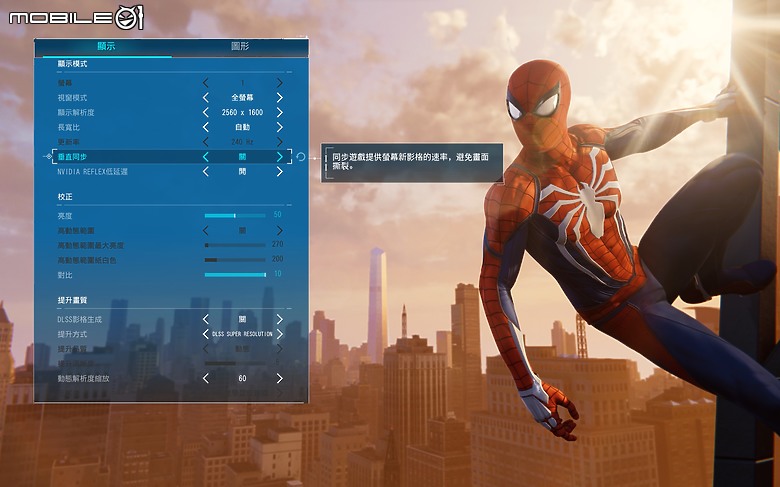Toggle 高動態範圍 with its left arrow

tap(205, 231)
